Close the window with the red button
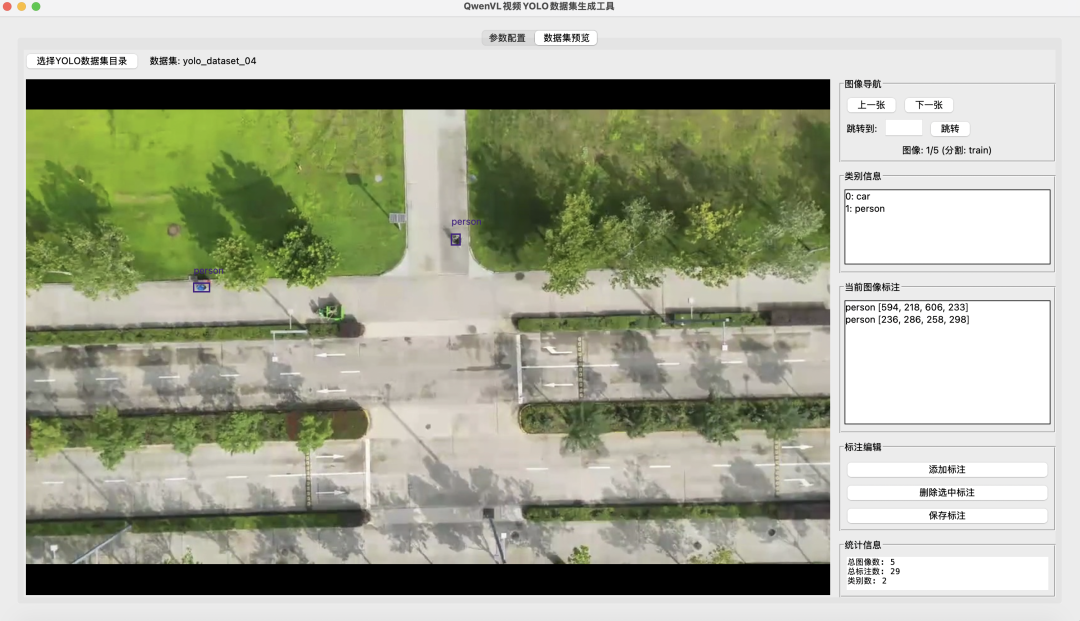Screen dimensions: 1080x621 point(8,6)
